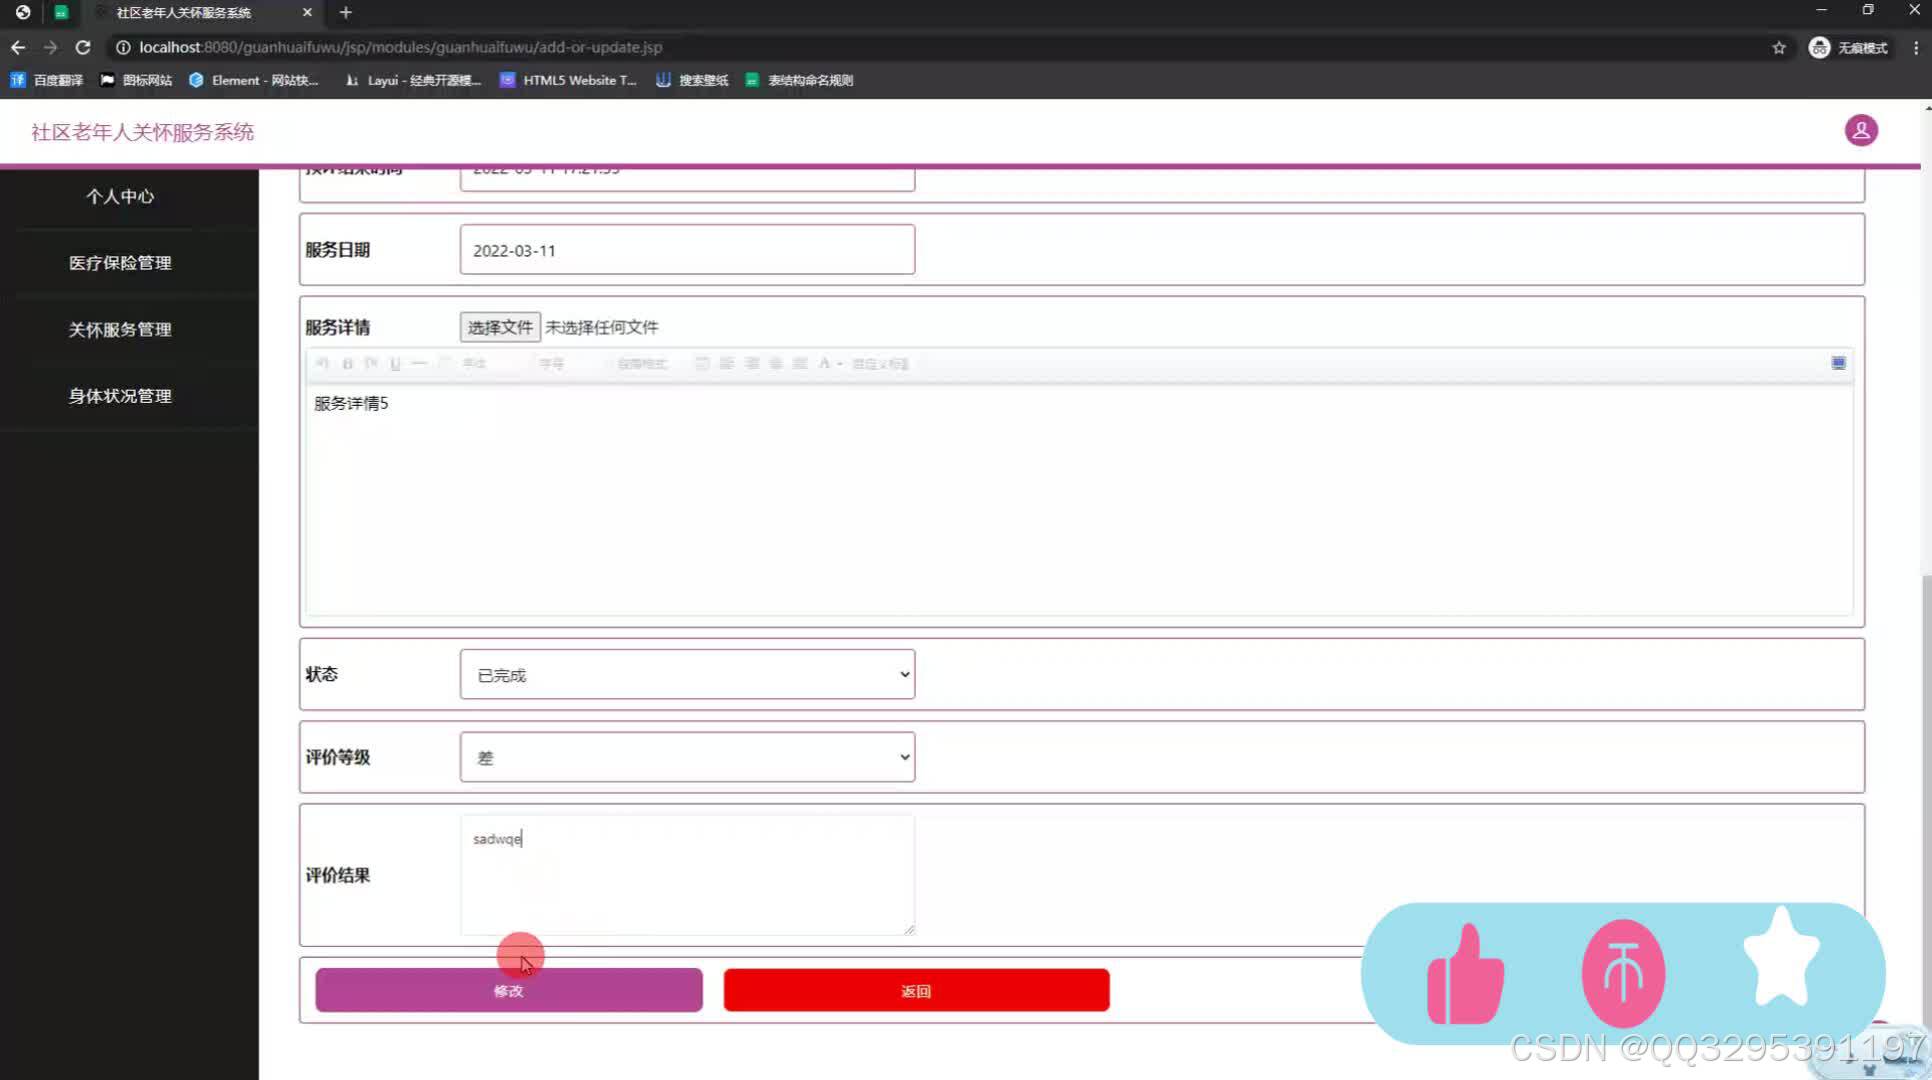
Task: Click the 服务日期 date input field
Action: 687,250
